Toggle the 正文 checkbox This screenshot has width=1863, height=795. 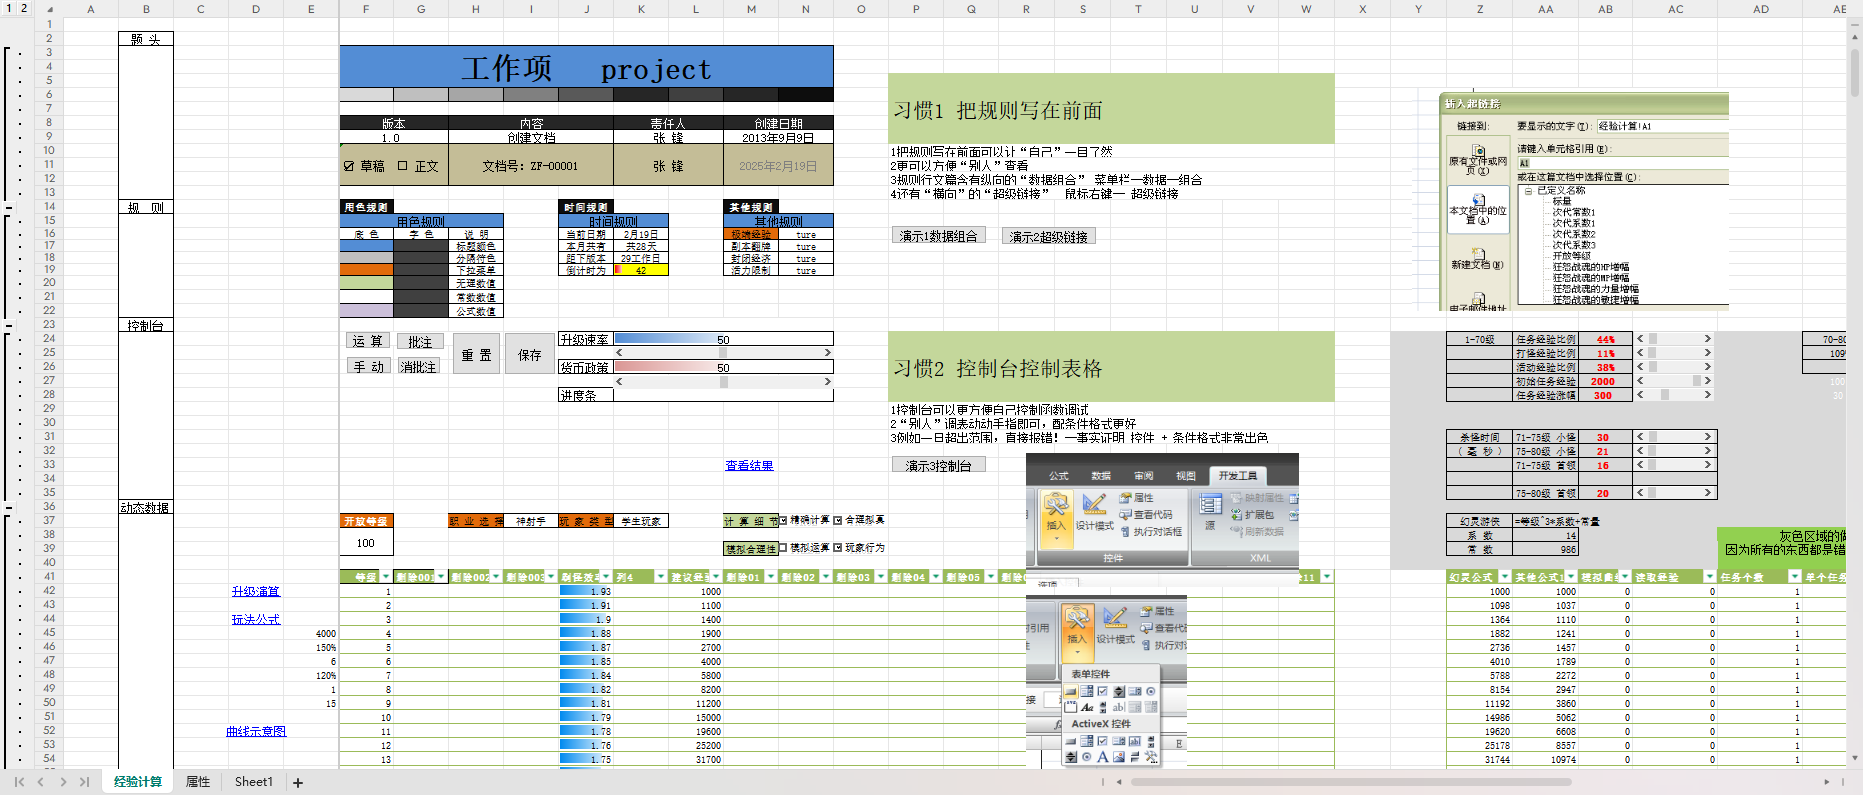403,166
